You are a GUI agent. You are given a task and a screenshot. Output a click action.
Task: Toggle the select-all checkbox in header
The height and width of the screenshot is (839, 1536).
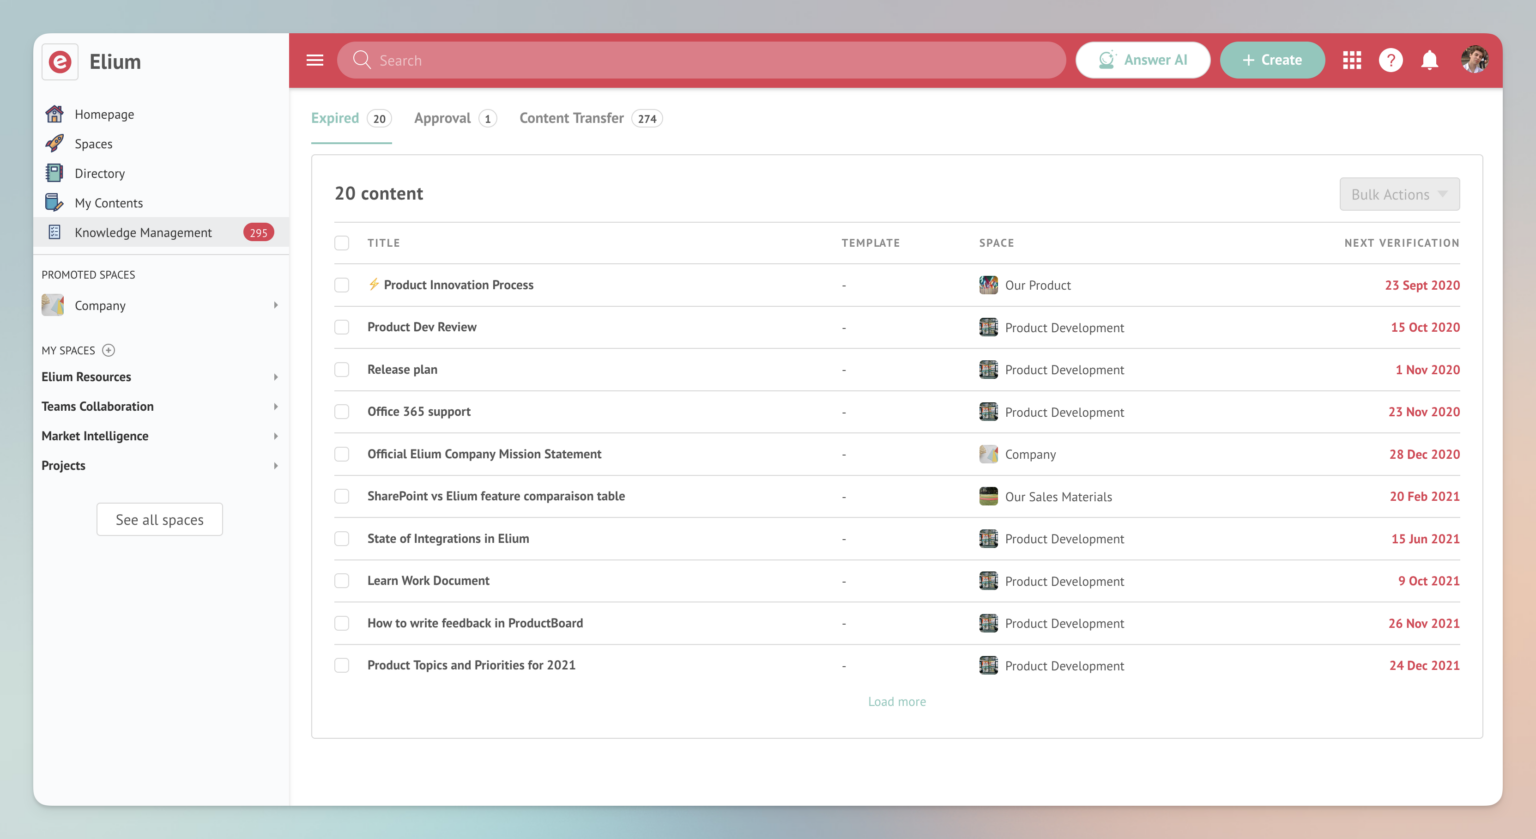[x=341, y=242]
